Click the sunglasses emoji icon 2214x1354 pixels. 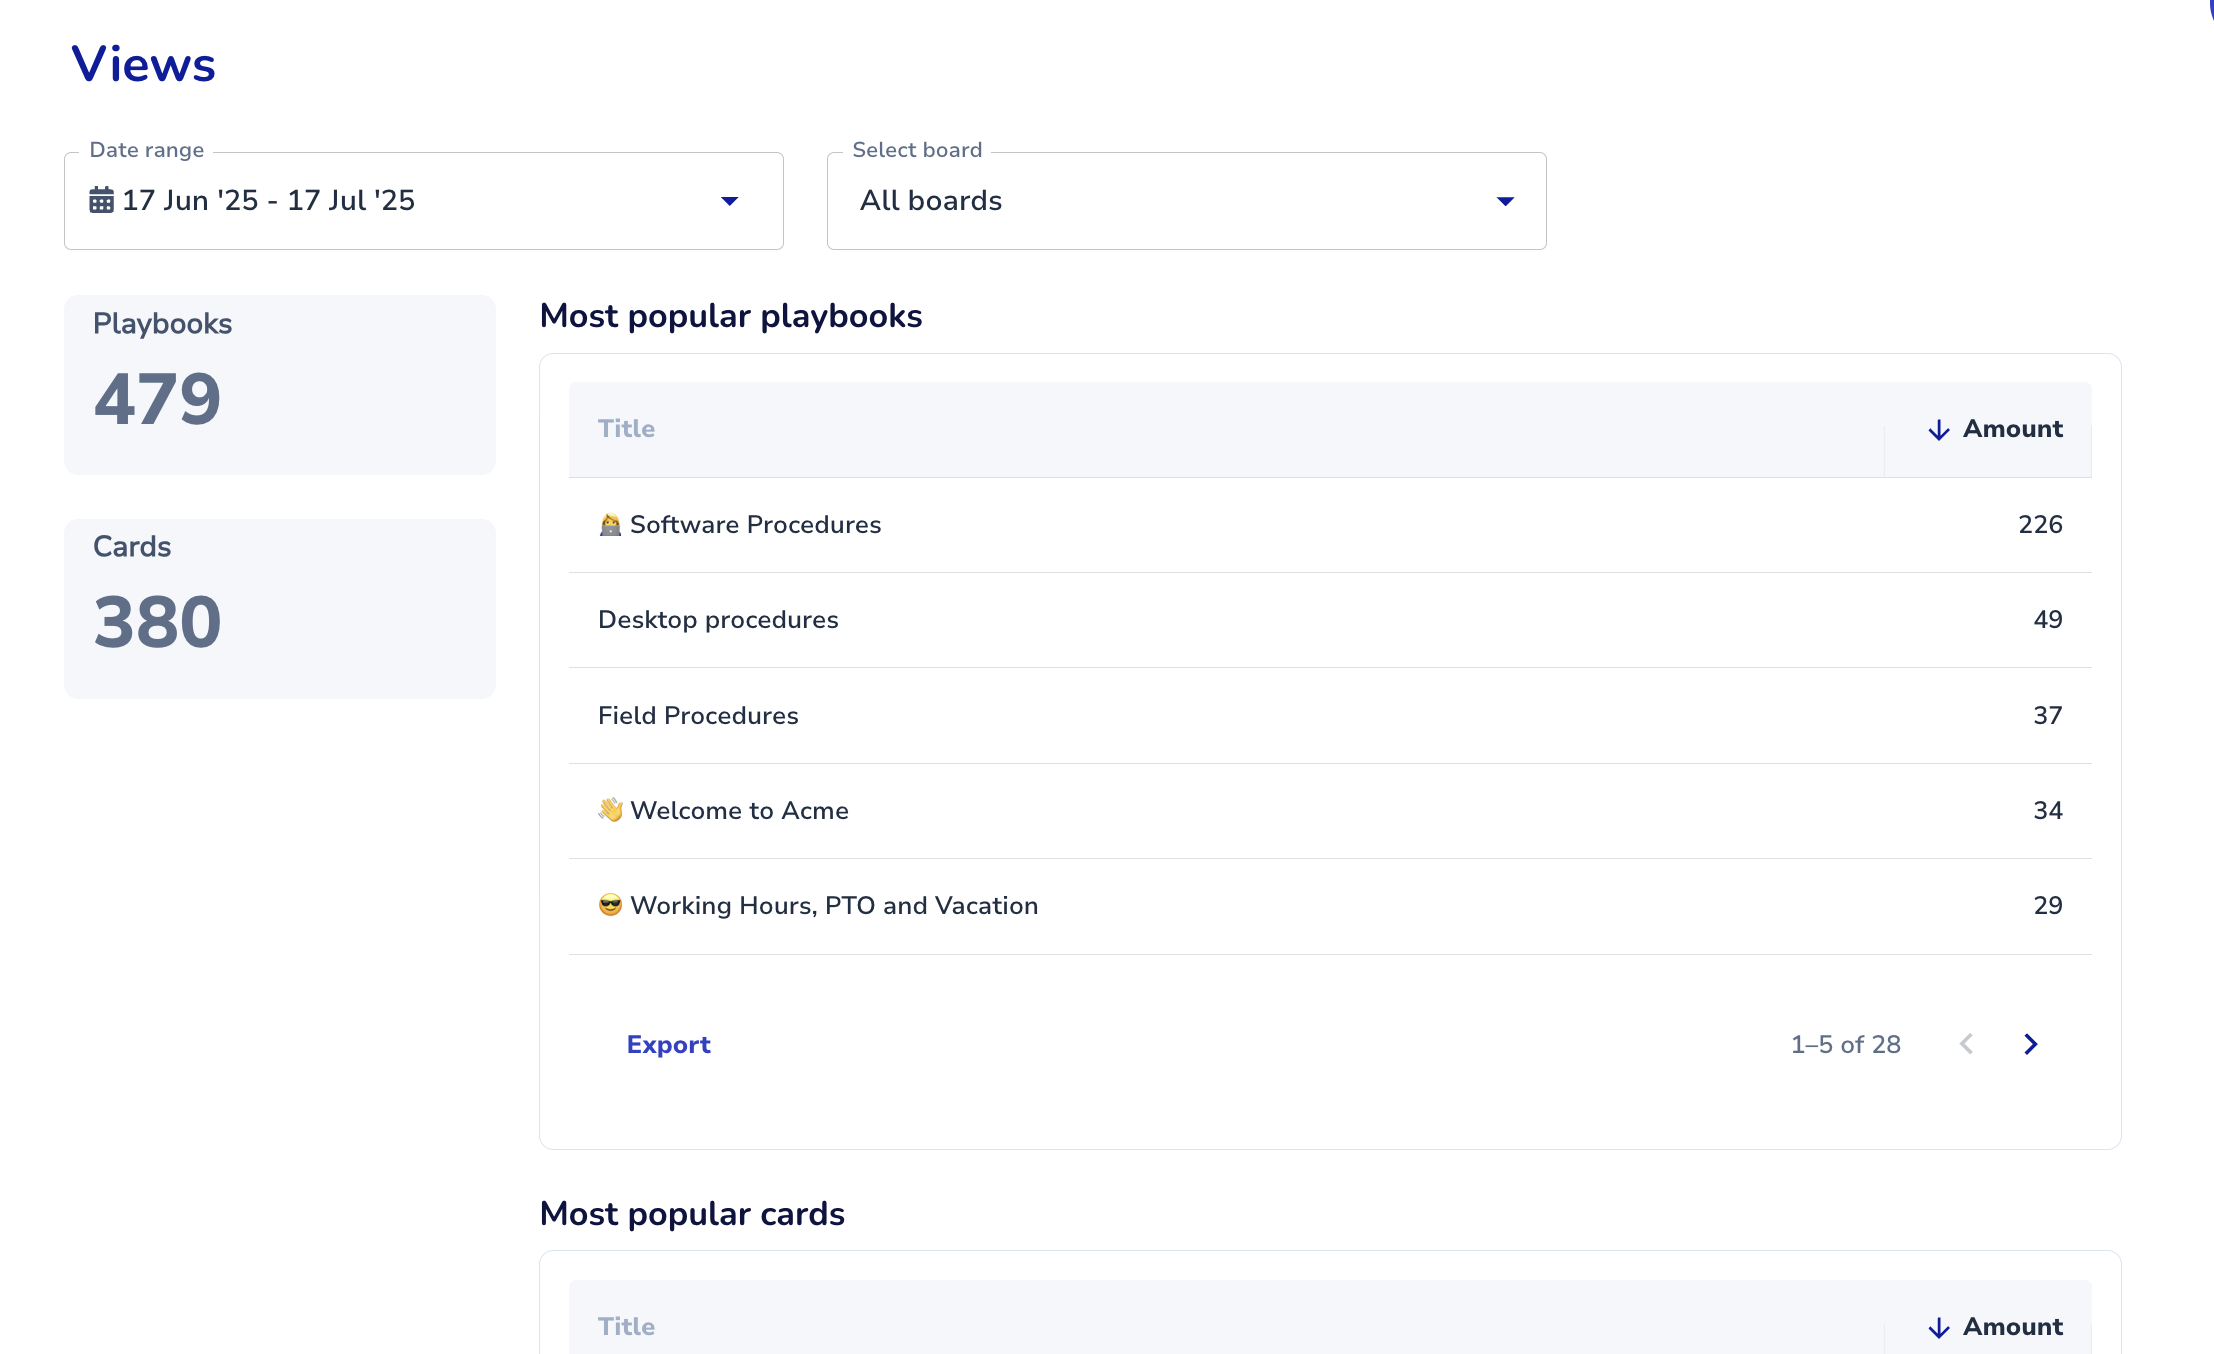610,905
